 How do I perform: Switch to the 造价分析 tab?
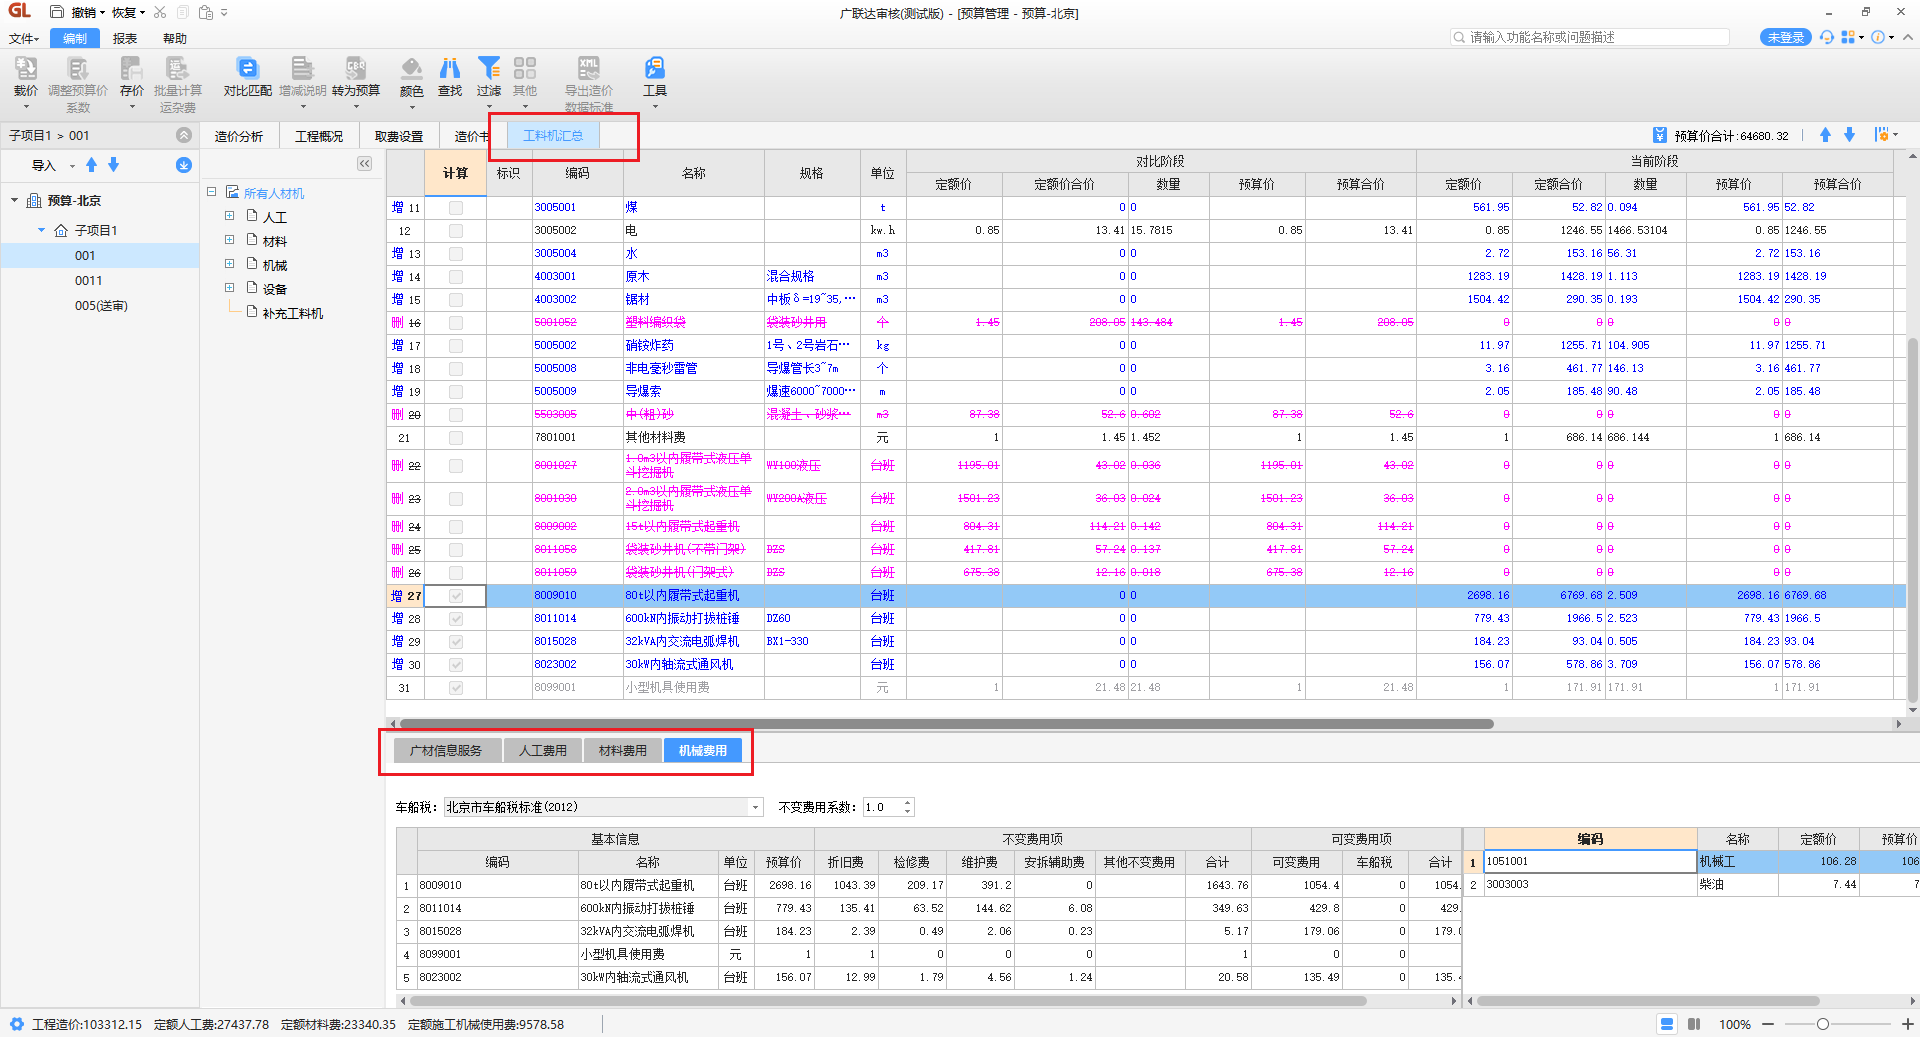coord(239,136)
